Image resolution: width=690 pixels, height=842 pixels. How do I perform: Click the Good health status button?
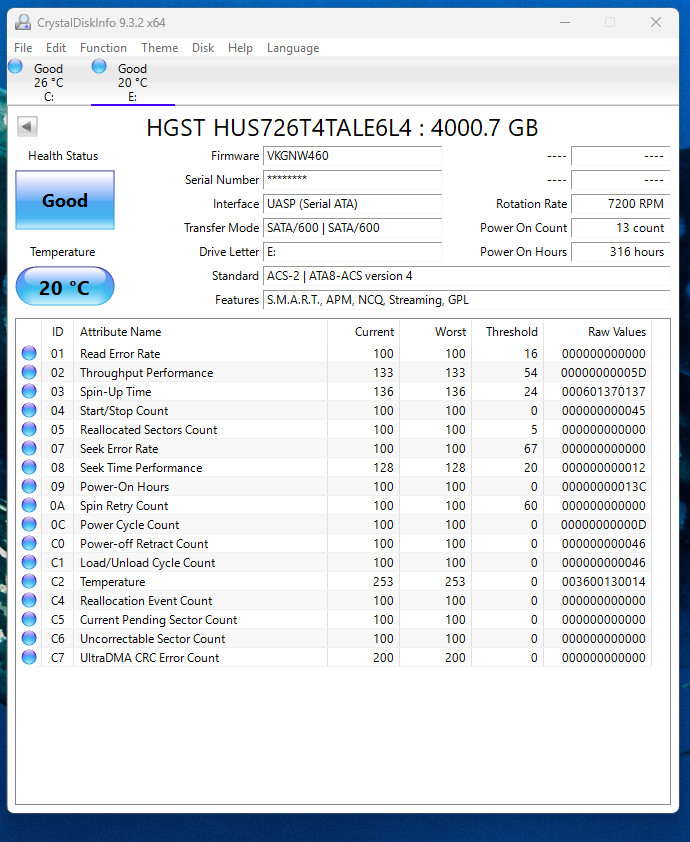[x=65, y=200]
